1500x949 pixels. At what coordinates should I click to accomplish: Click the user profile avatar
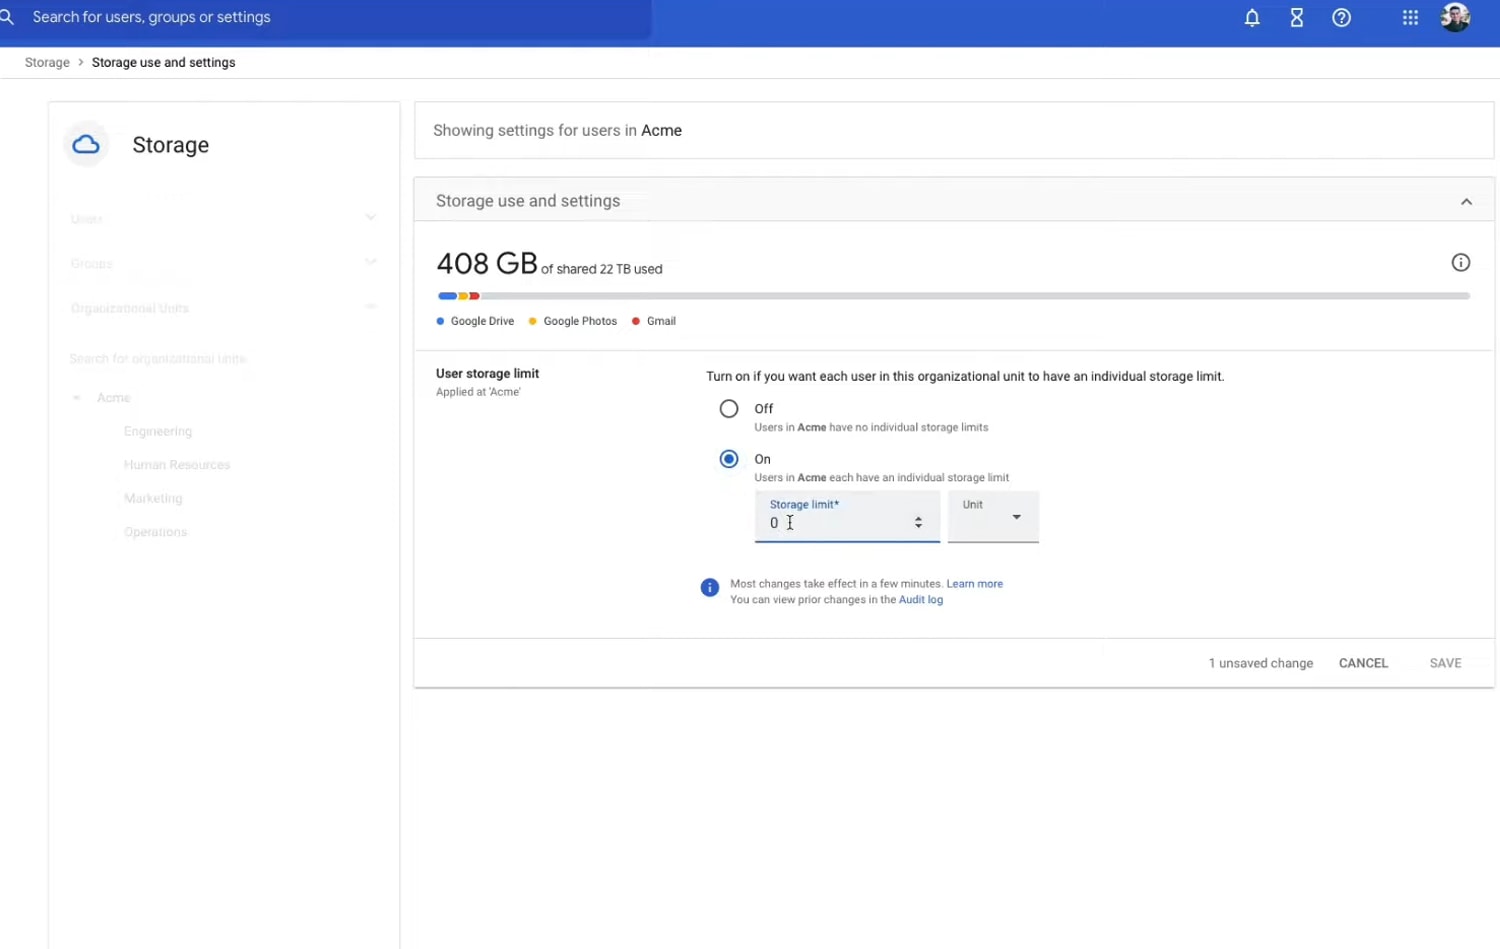pos(1455,17)
